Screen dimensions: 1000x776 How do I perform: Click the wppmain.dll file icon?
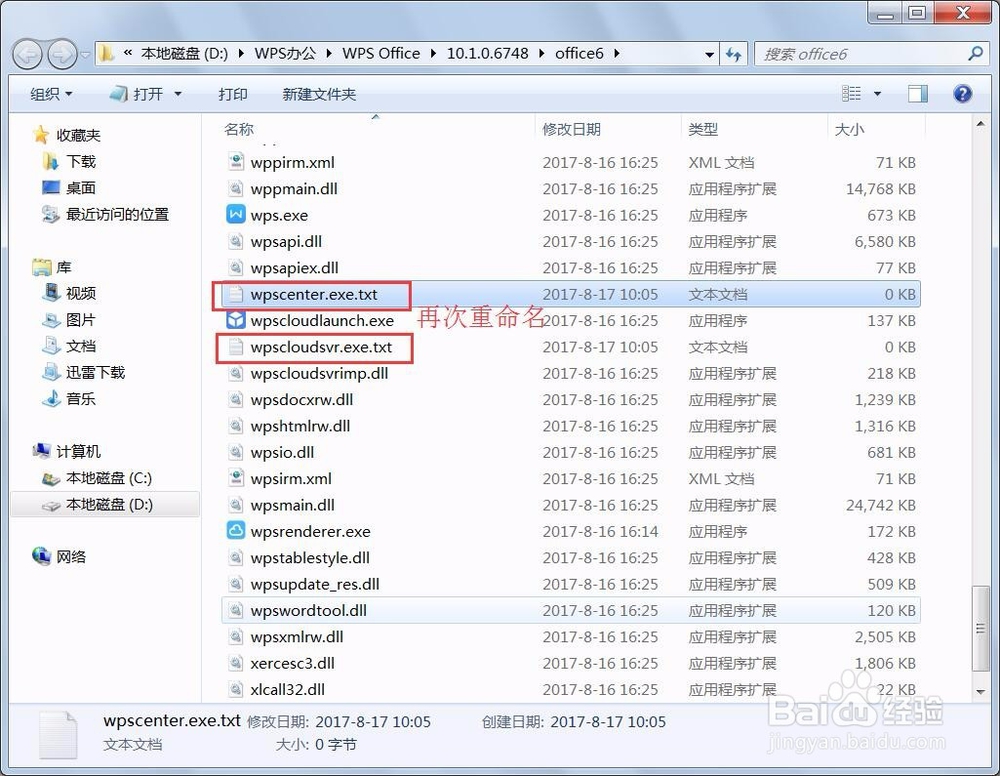point(236,189)
